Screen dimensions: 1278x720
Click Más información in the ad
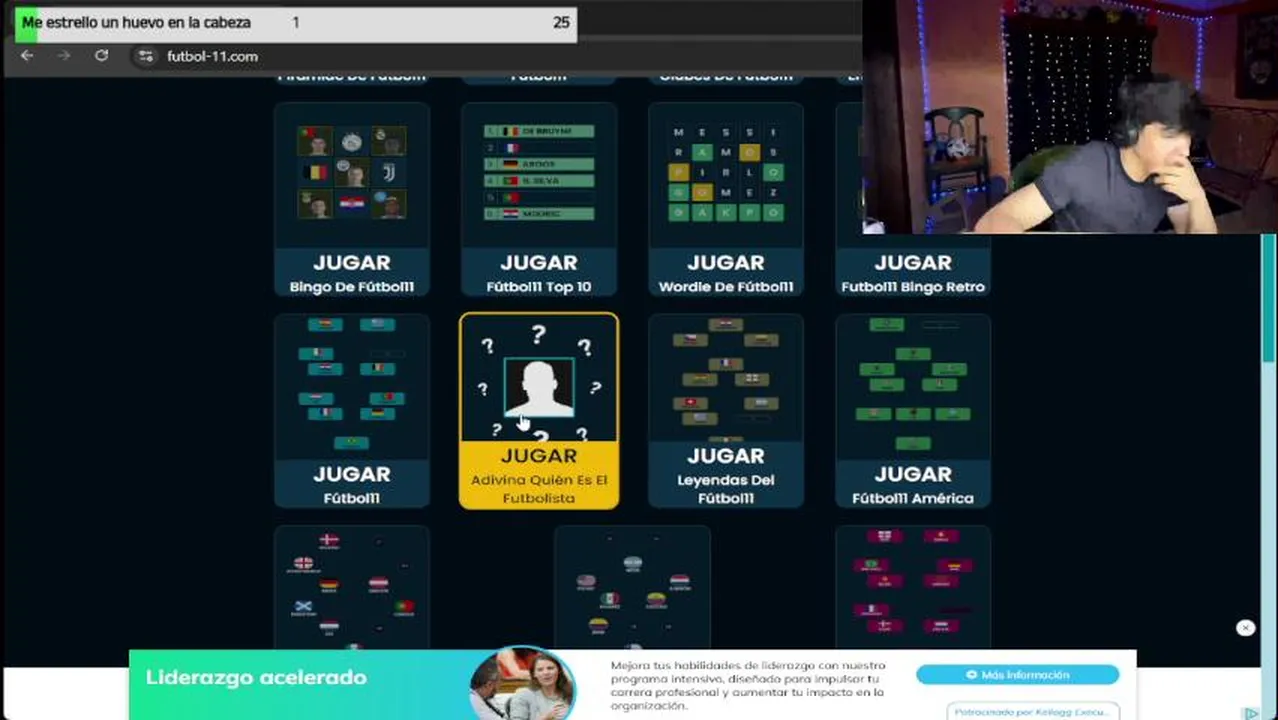(x=1017, y=675)
